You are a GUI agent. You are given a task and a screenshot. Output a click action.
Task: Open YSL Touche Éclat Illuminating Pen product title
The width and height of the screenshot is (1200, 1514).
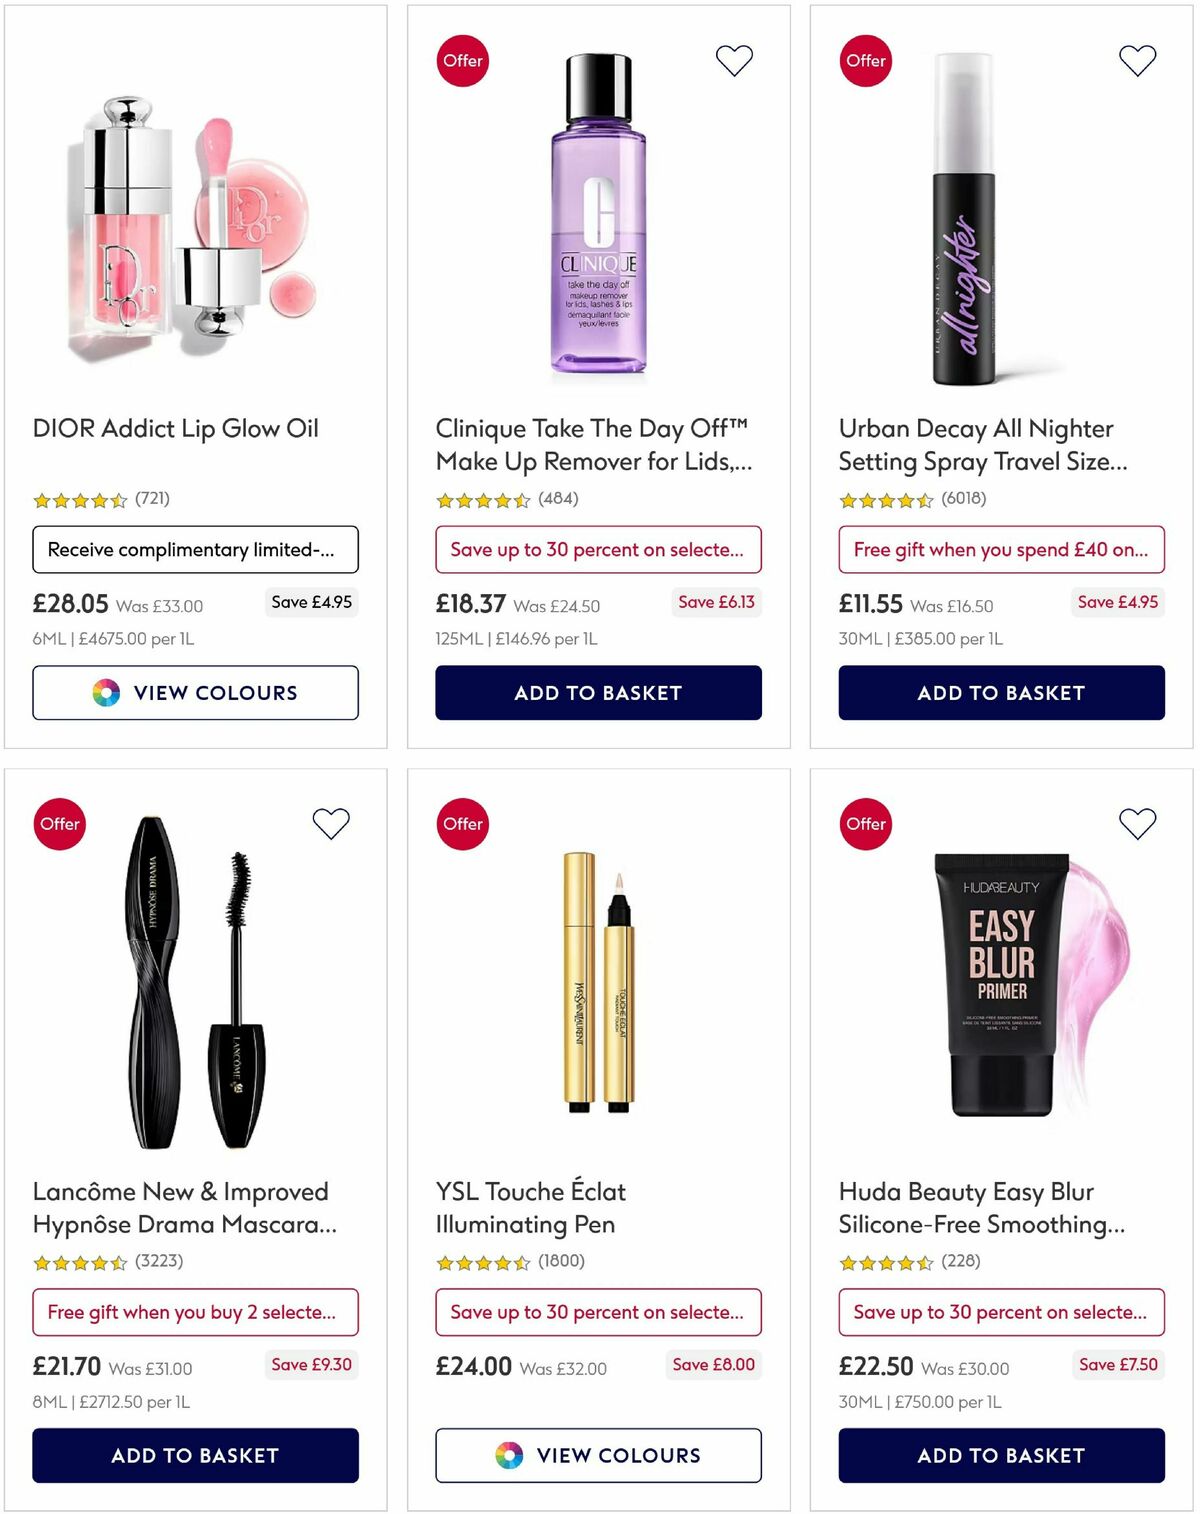[528, 1208]
